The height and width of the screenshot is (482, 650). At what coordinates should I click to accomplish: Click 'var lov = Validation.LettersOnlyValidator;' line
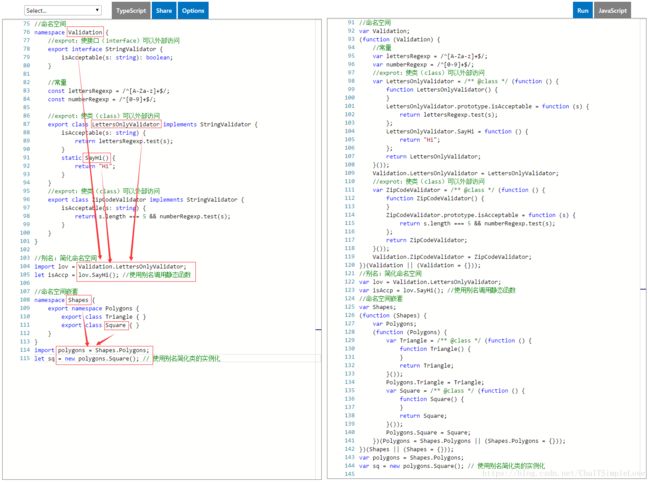point(430,282)
